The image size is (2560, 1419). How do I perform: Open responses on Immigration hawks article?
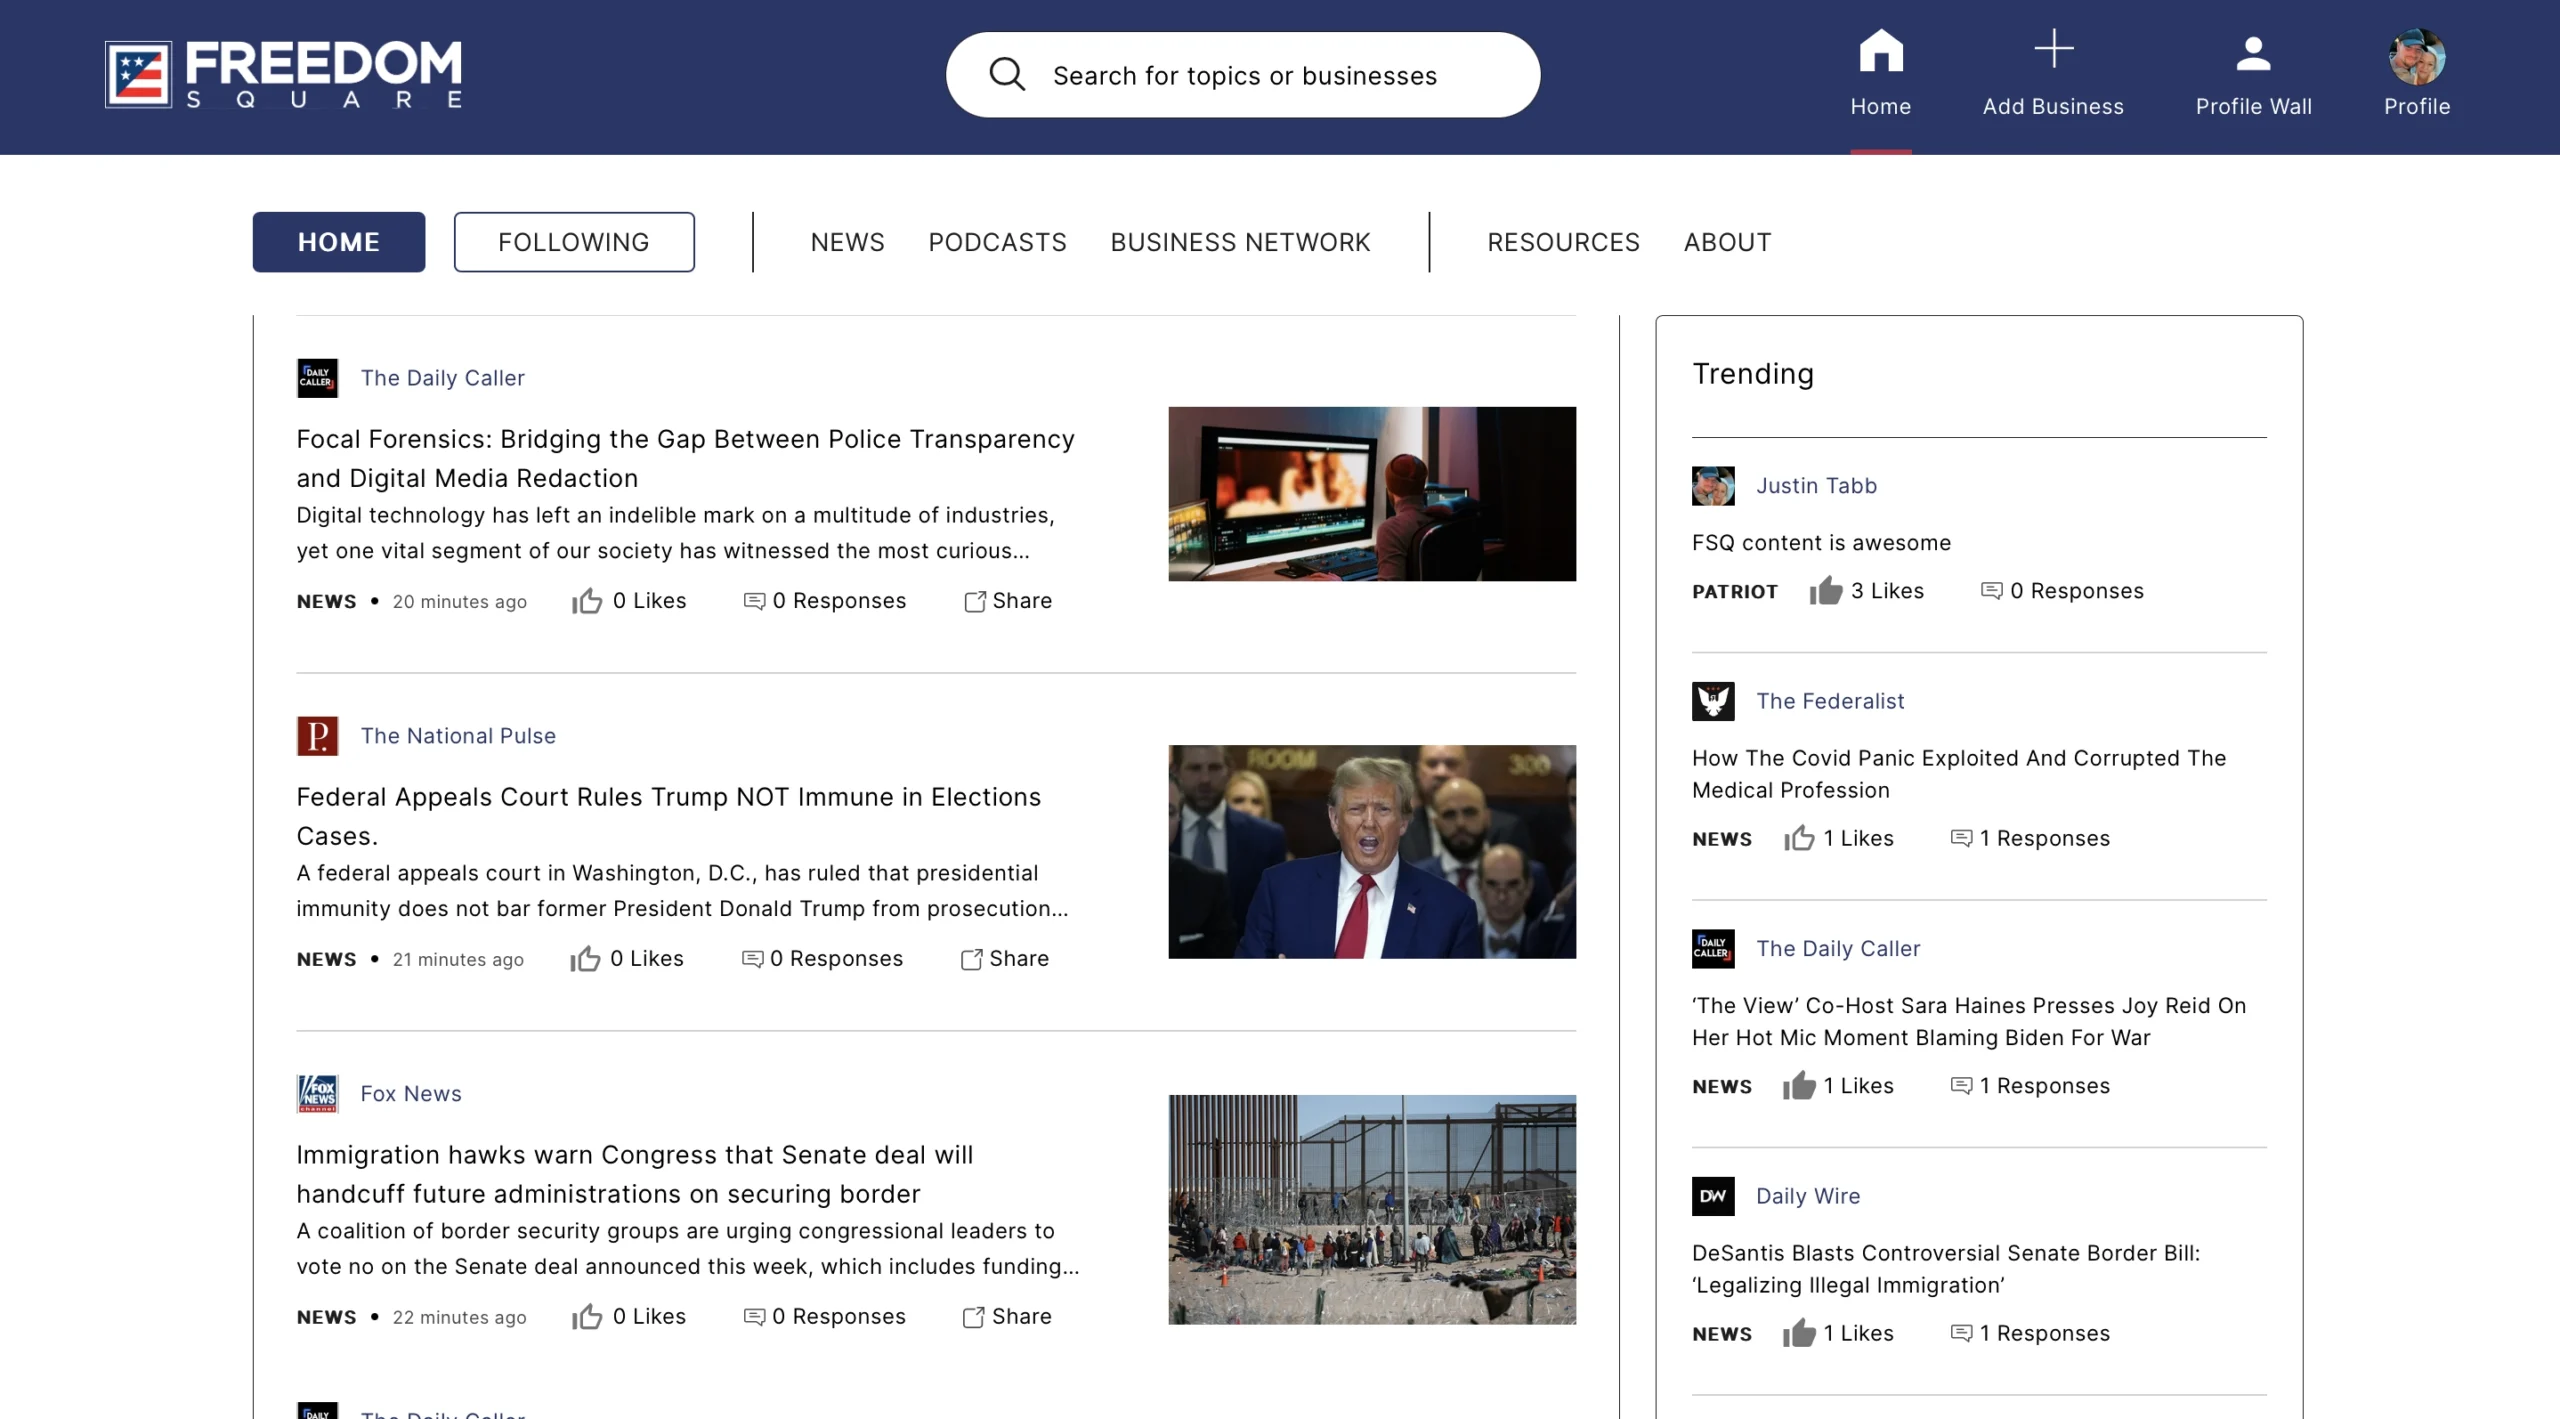[825, 1317]
